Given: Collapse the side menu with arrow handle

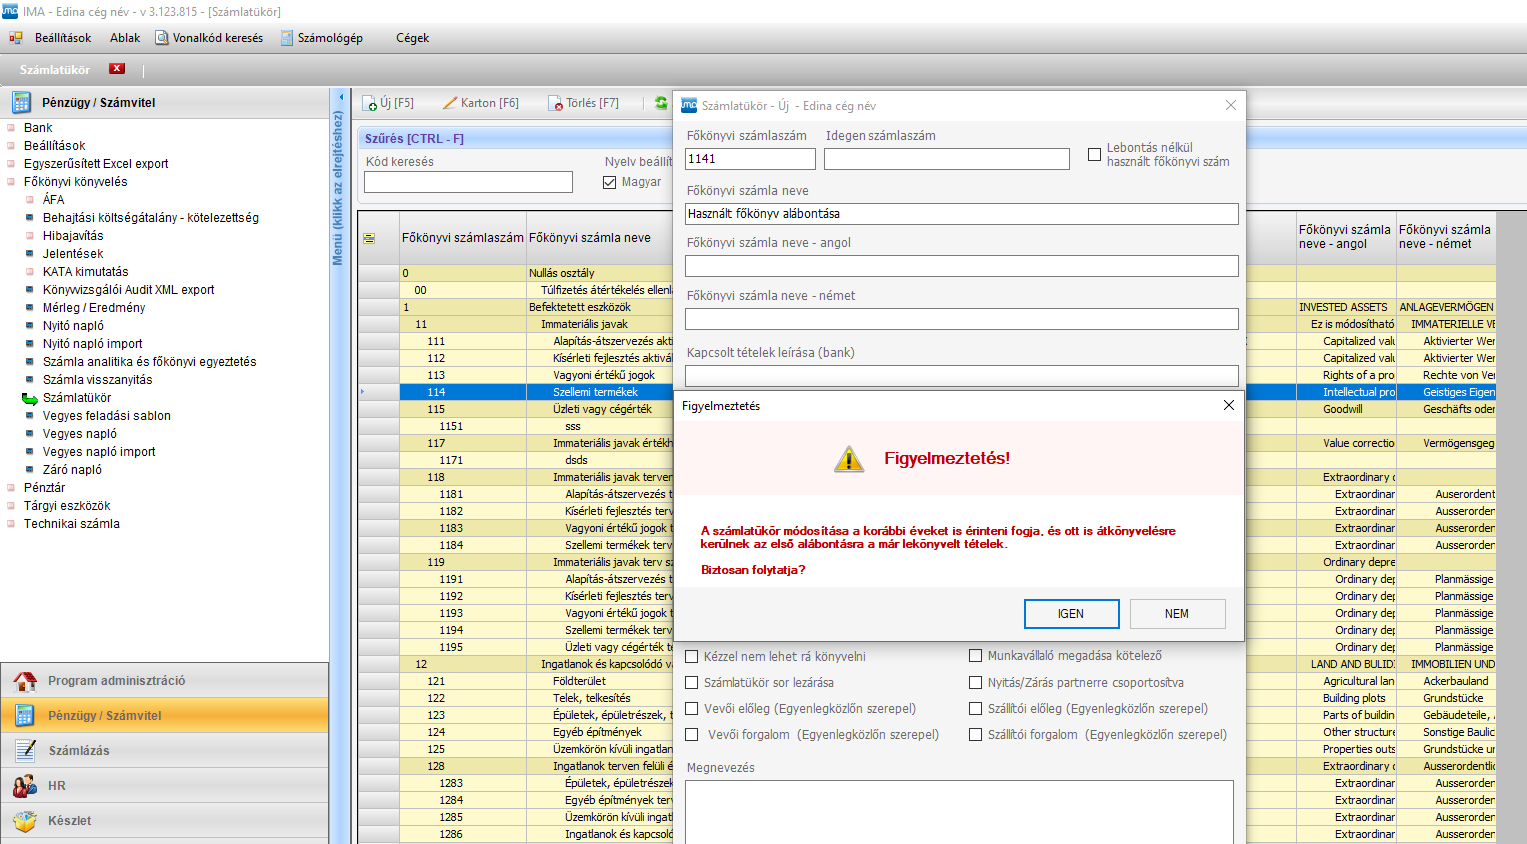Looking at the screenshot, I should click(x=340, y=97).
